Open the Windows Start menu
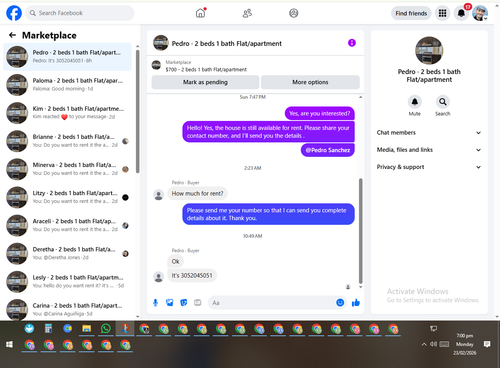This screenshot has height=368, width=500. pyautogui.click(x=9, y=344)
